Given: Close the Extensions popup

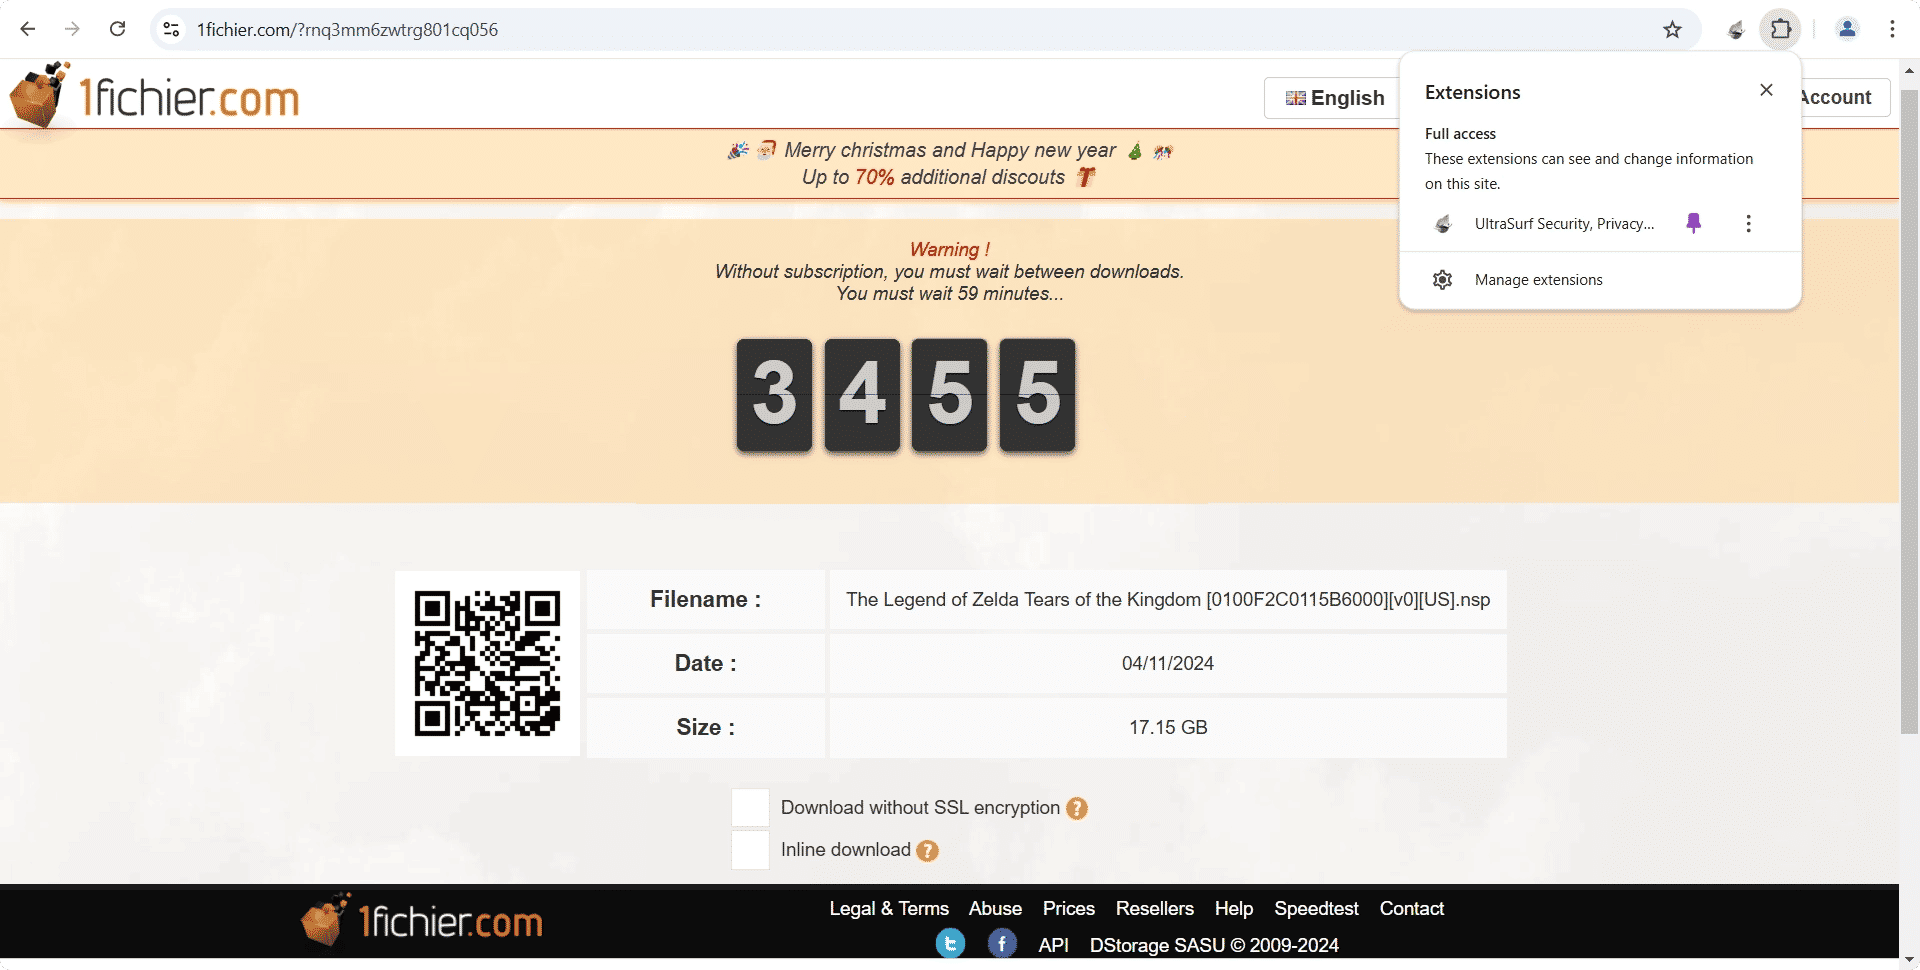Looking at the screenshot, I should 1766,90.
